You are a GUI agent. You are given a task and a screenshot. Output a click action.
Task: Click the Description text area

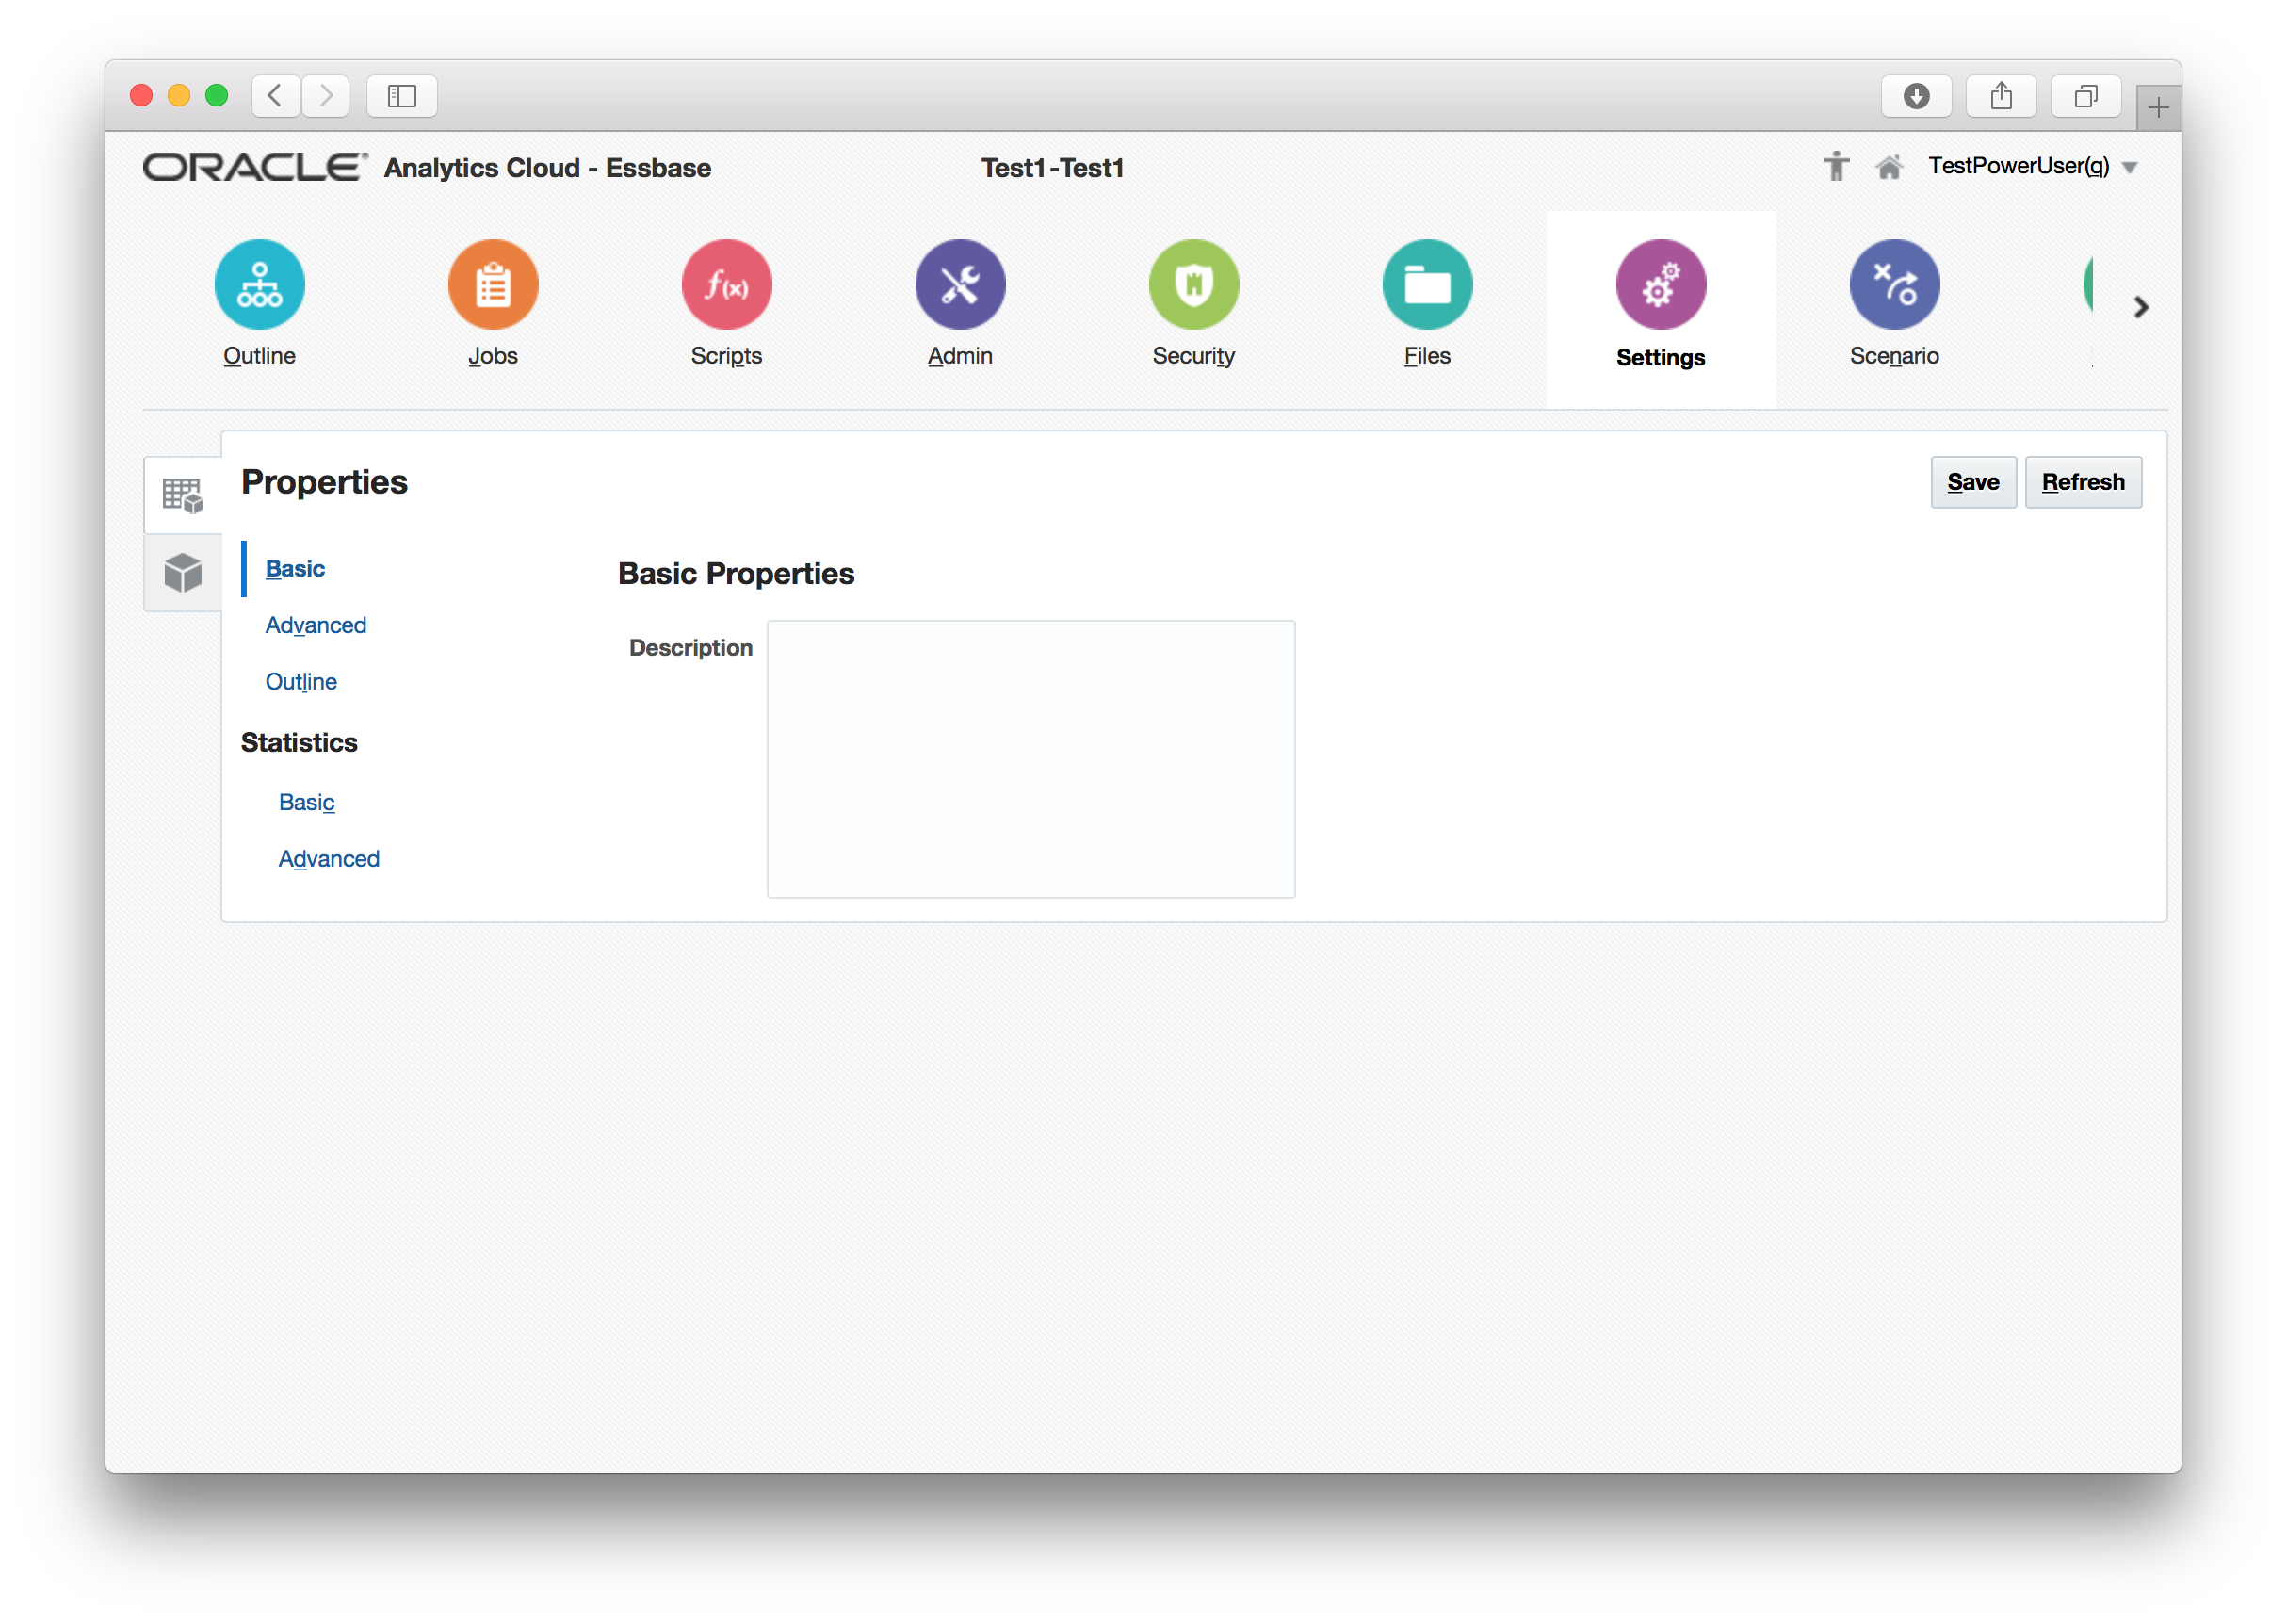[1030, 758]
